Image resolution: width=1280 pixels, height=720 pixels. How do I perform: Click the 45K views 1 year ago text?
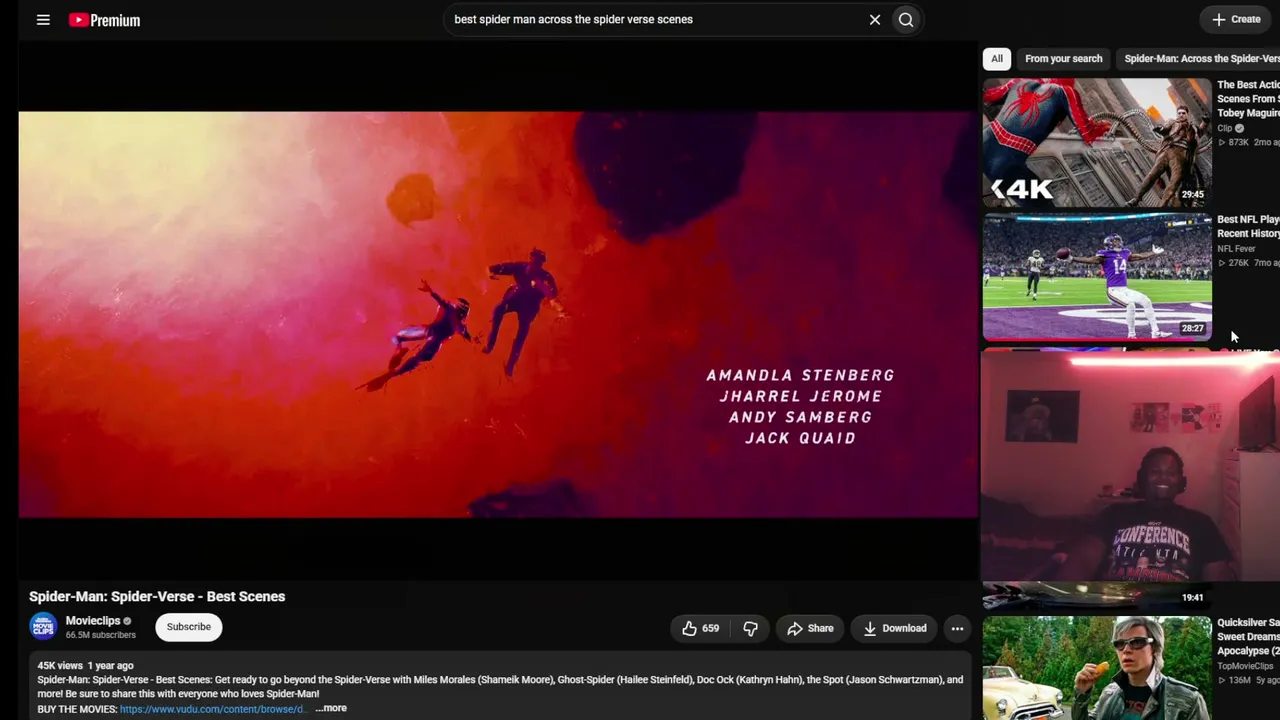[x=85, y=665]
